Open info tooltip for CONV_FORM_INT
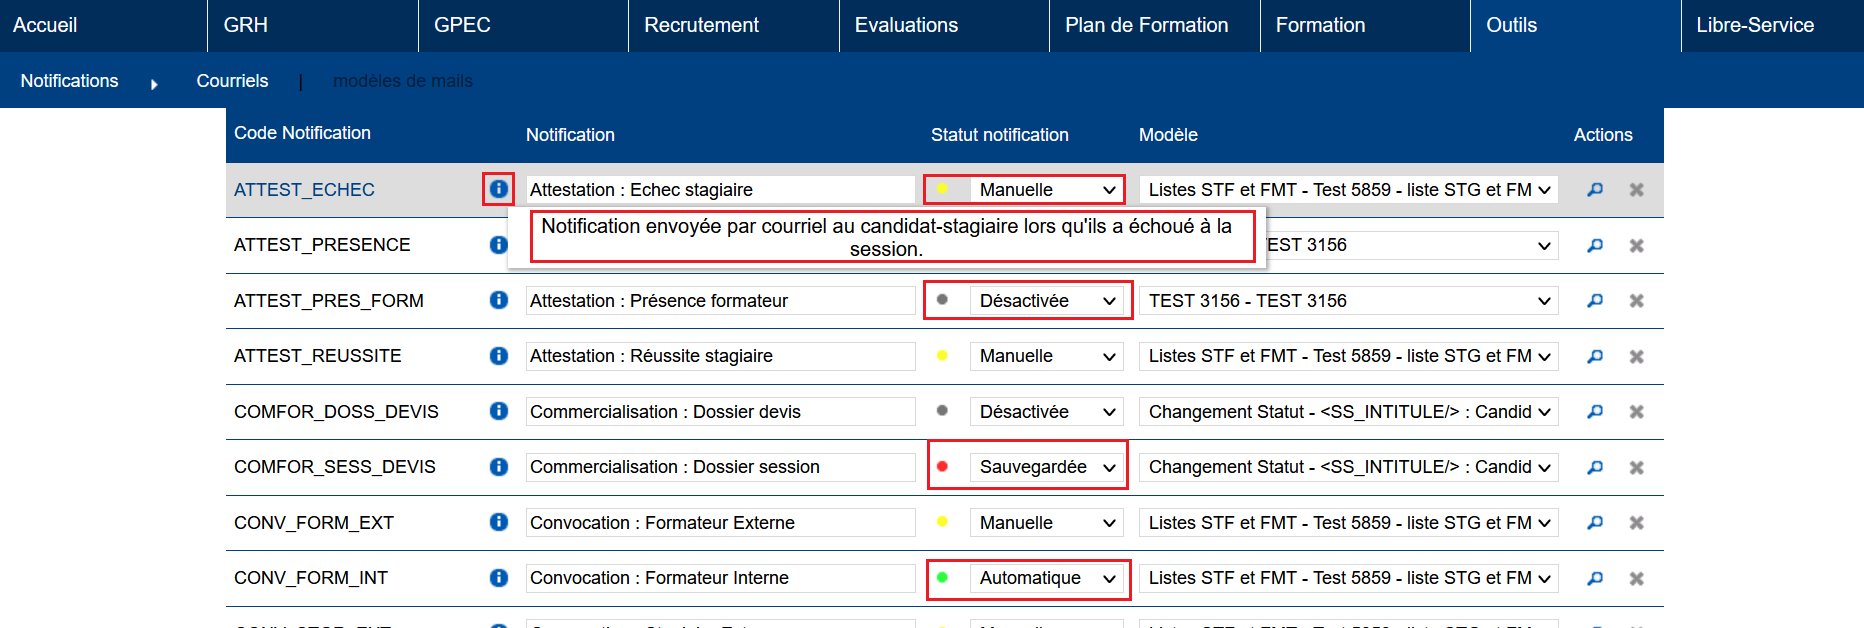This screenshot has height=628, width=1864. coord(498,578)
